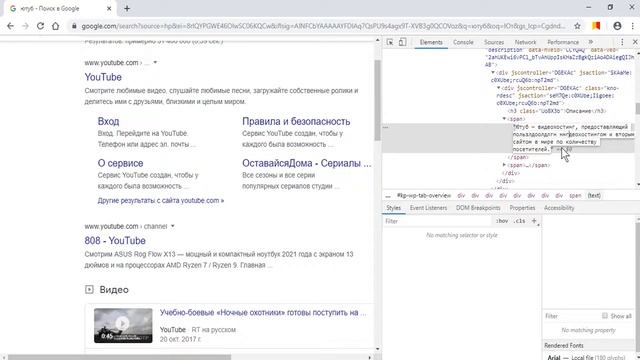
Task: Open Другие результаты с сайта youtube.com link
Action: pos(160,200)
